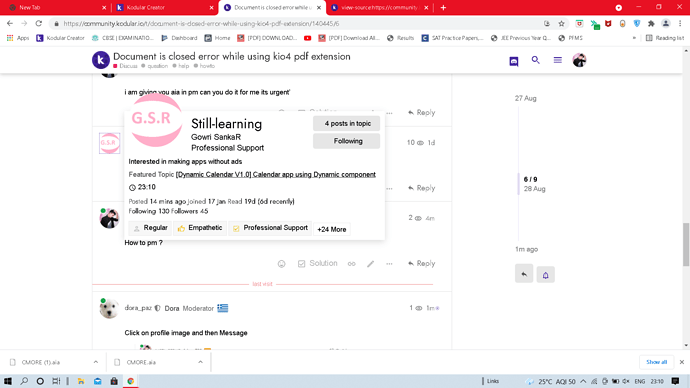
Task: Open the hamburger menu in forum header
Action: click(x=558, y=60)
